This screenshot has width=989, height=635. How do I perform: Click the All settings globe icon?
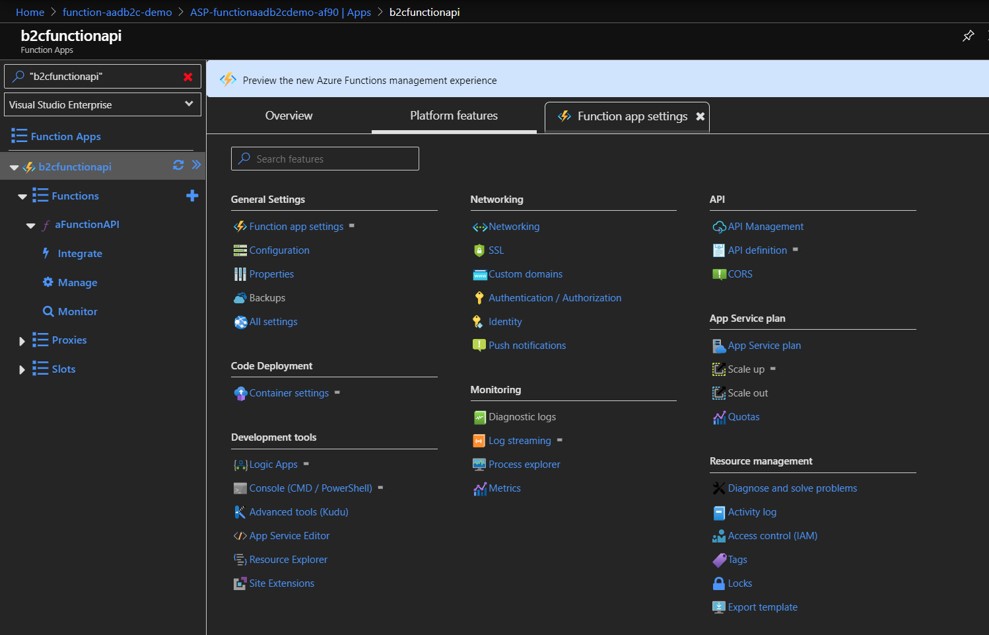point(240,322)
